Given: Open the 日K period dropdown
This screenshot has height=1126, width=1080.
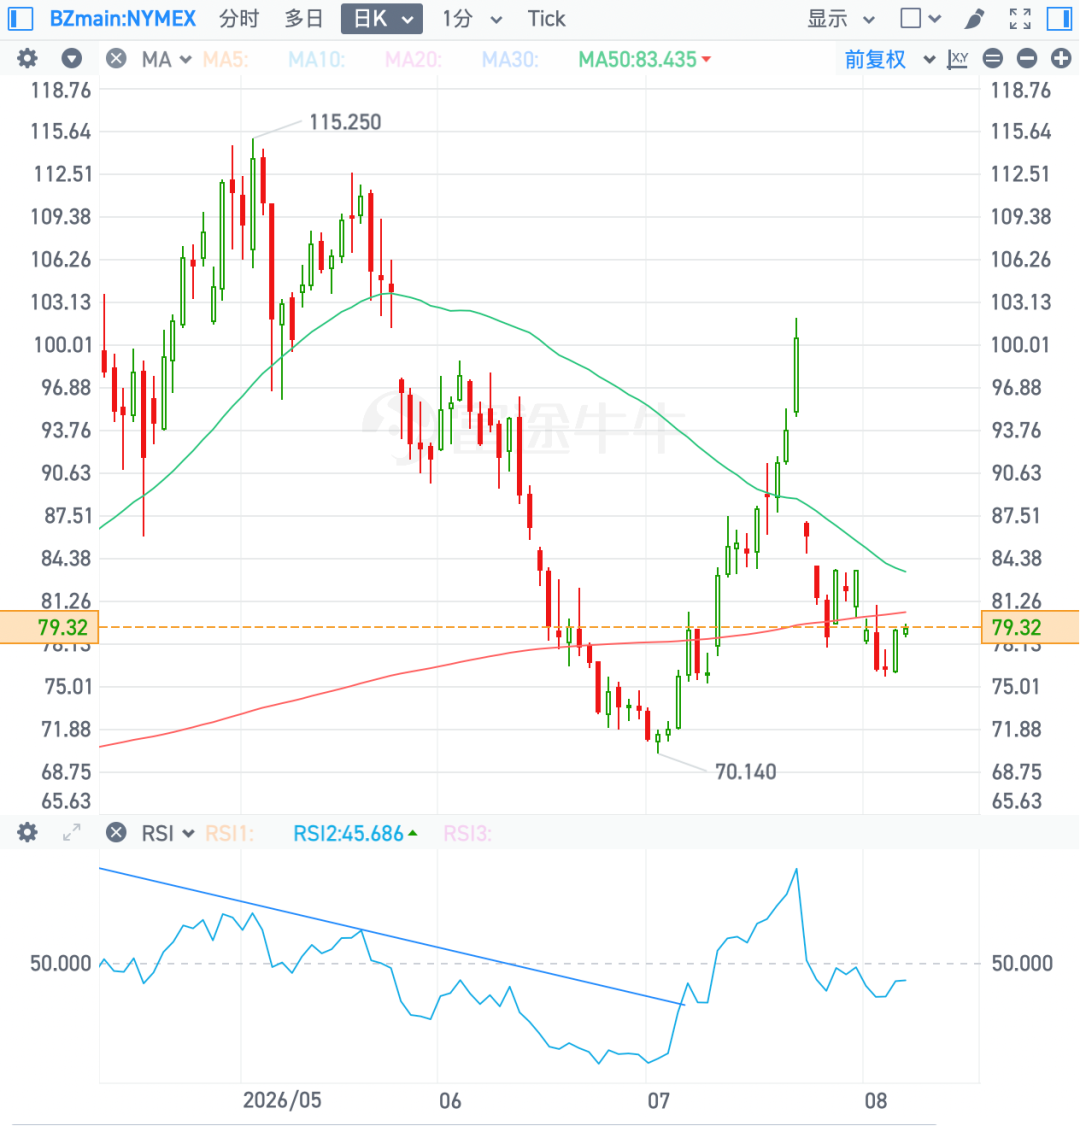Looking at the screenshot, I should tap(381, 19).
